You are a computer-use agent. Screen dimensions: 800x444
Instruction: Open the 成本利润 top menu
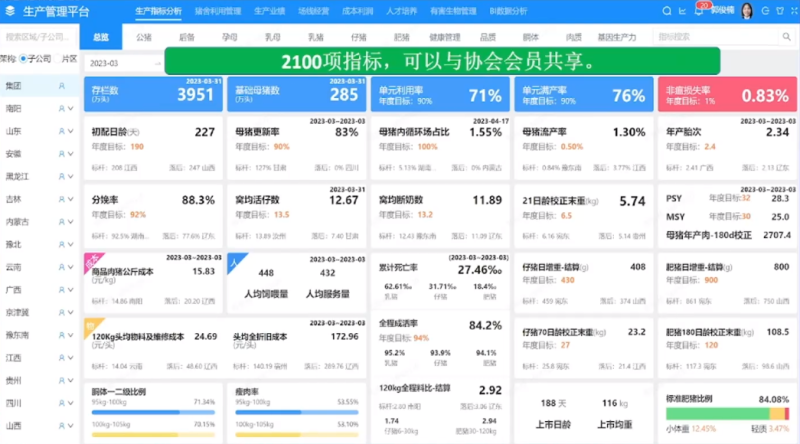click(x=357, y=11)
